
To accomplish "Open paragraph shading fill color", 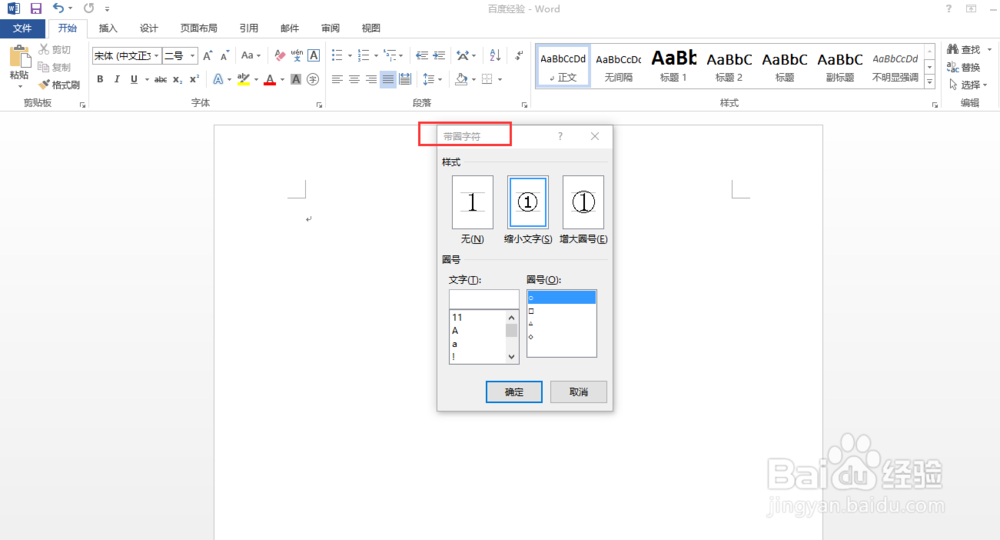I will coord(461,79).
